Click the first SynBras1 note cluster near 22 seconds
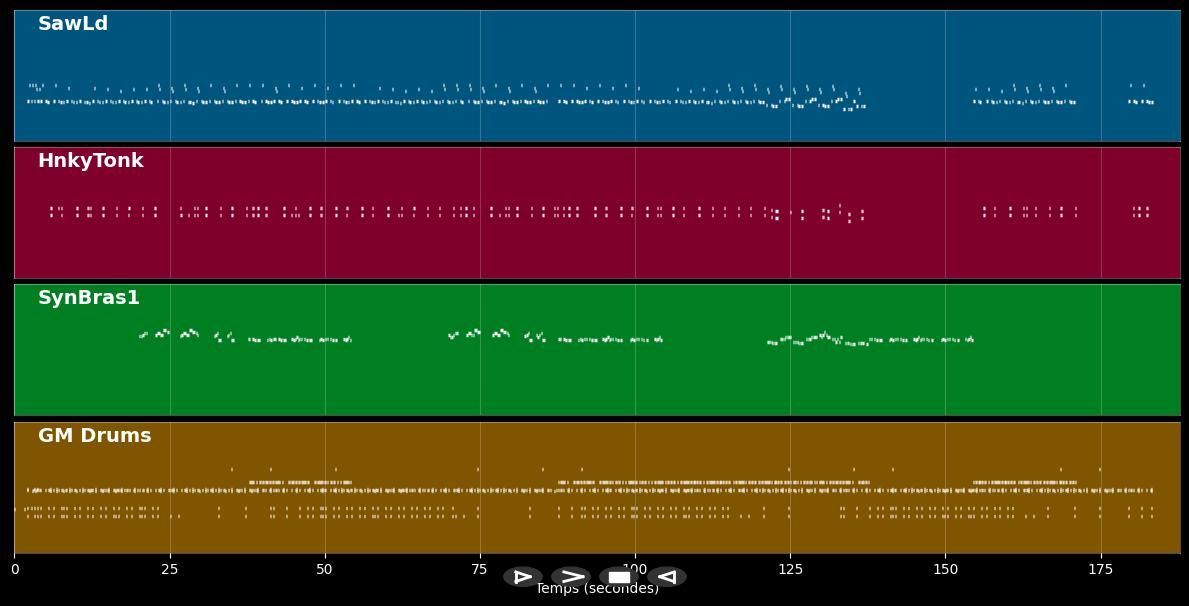 pos(156,333)
